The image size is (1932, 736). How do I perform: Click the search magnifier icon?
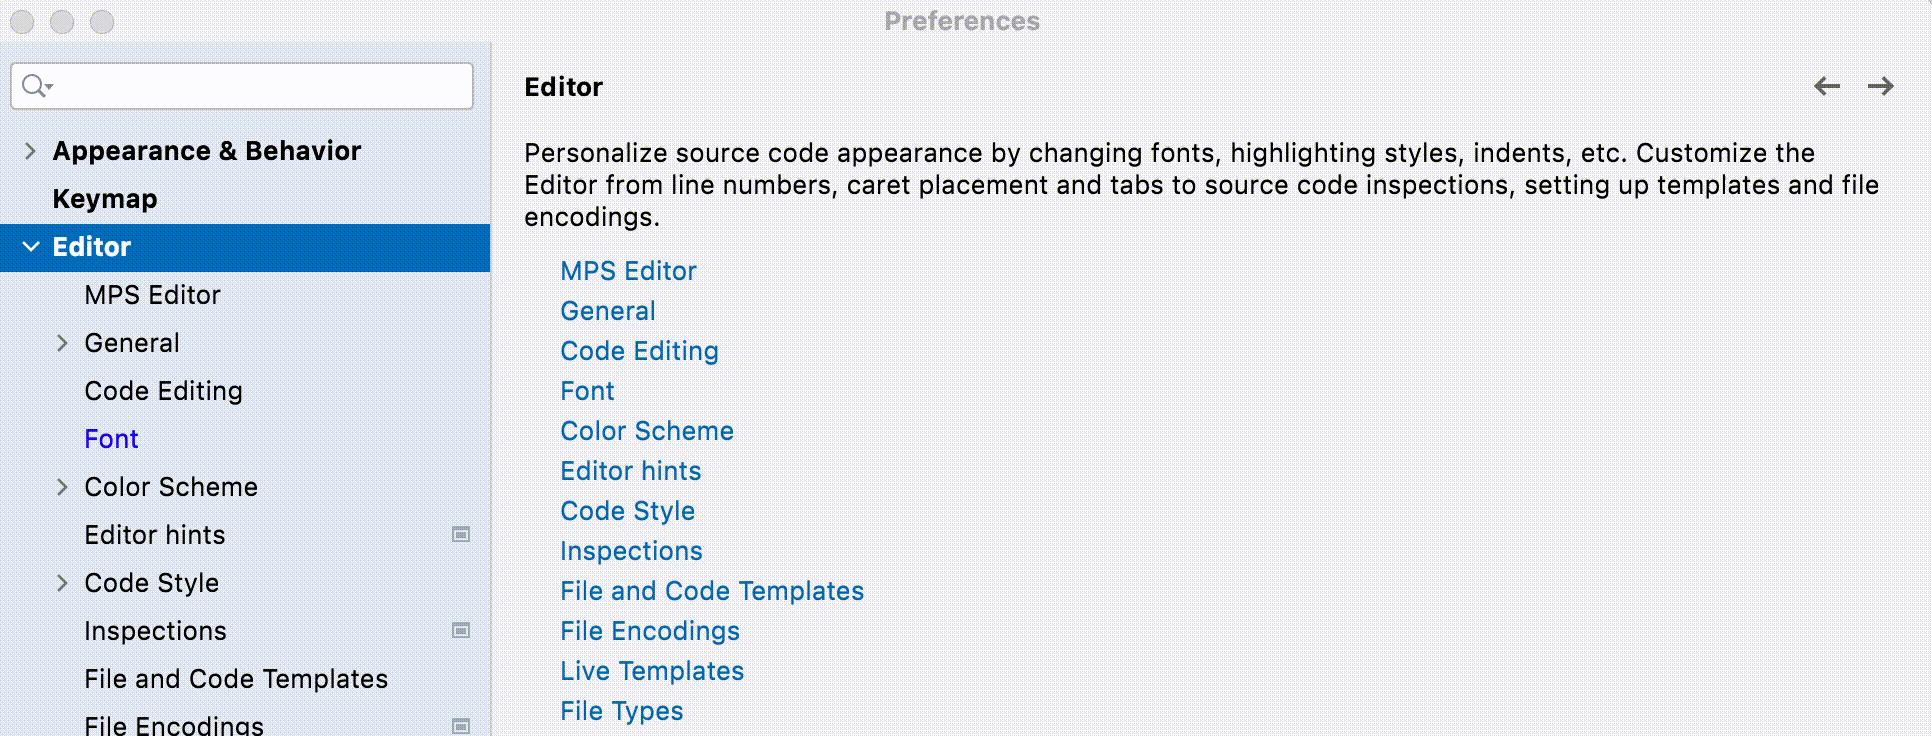click(35, 86)
